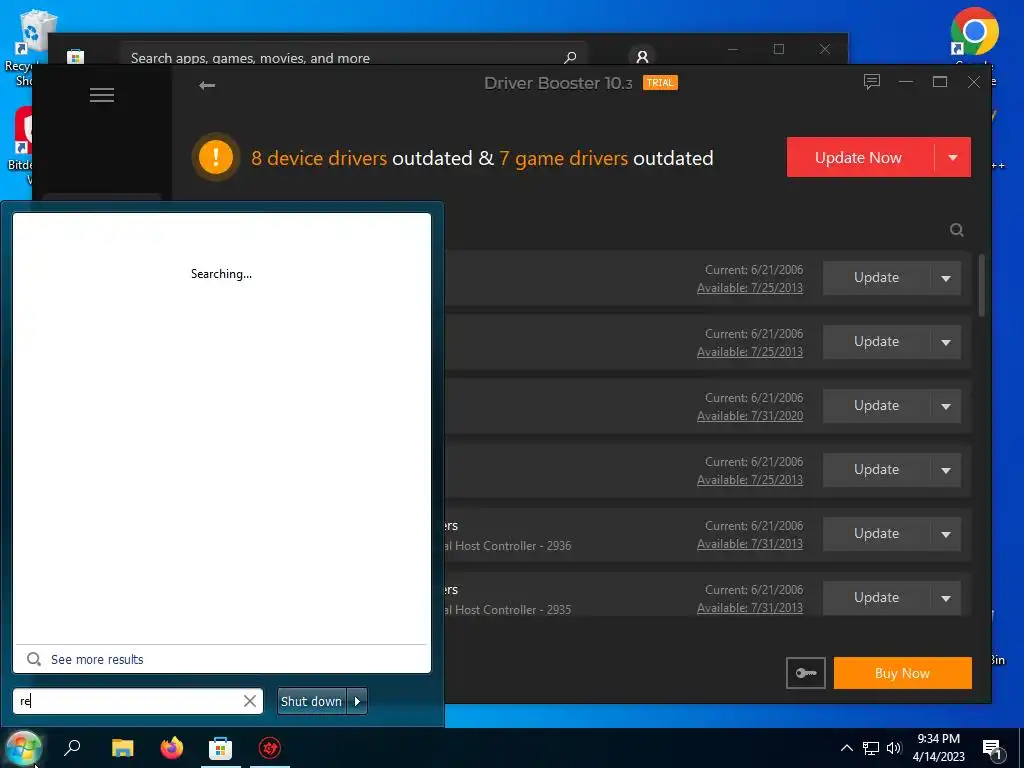Click the Windows Start orb
This screenshot has height=768, width=1024.
pos(24,748)
